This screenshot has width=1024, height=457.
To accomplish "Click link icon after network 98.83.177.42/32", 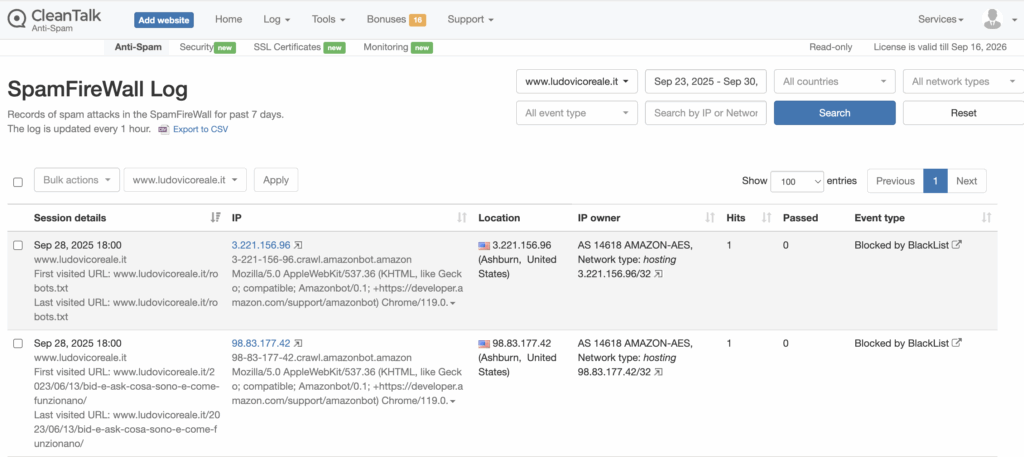I will point(659,372).
